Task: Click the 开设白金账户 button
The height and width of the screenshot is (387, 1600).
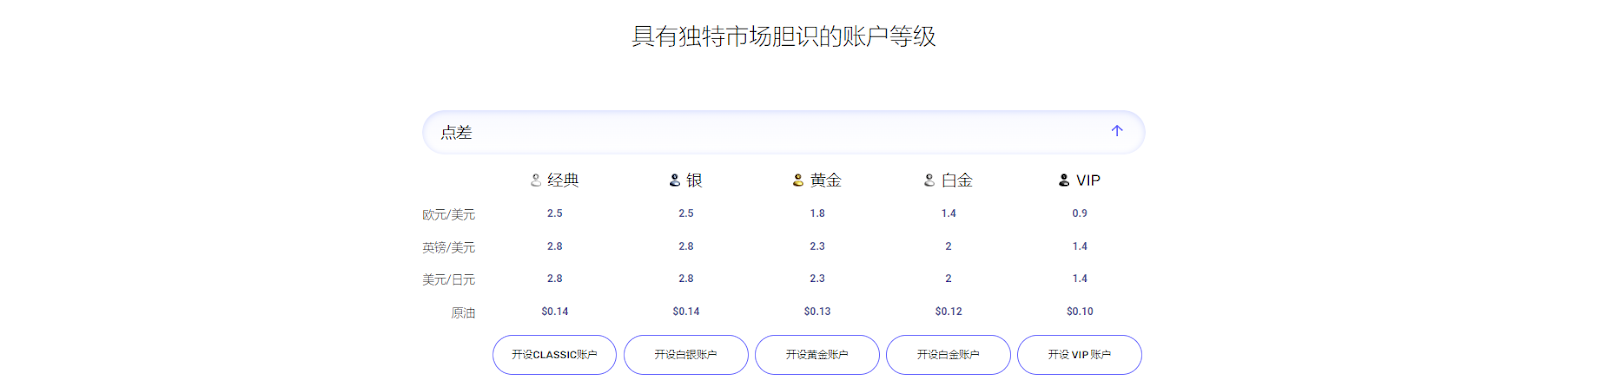Action: [948, 355]
